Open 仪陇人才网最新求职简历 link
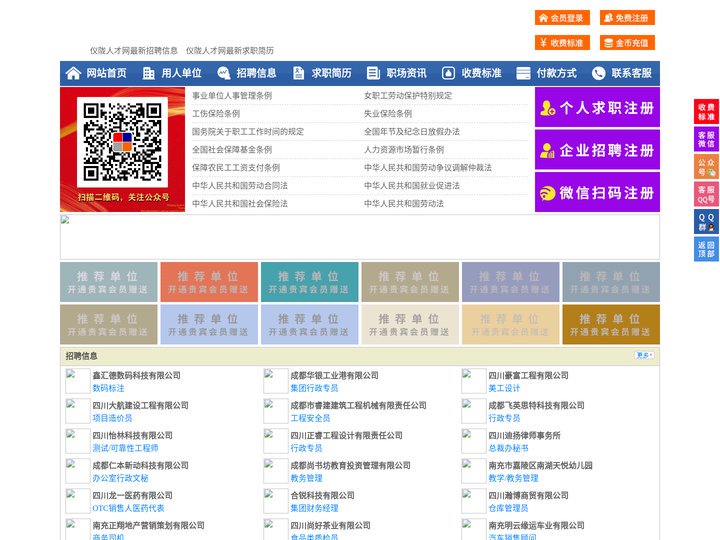The width and height of the screenshot is (720, 540). coord(230,51)
